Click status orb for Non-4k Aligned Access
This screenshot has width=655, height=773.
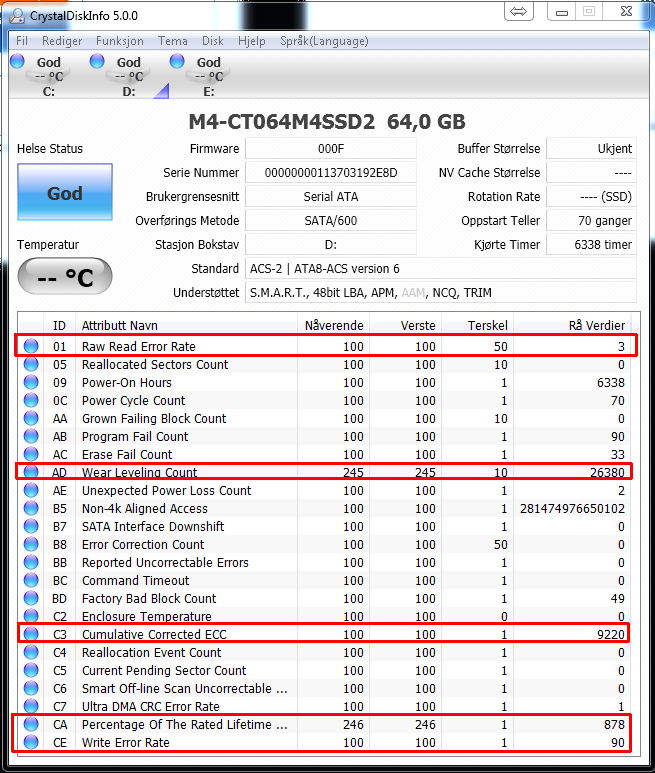point(31,508)
